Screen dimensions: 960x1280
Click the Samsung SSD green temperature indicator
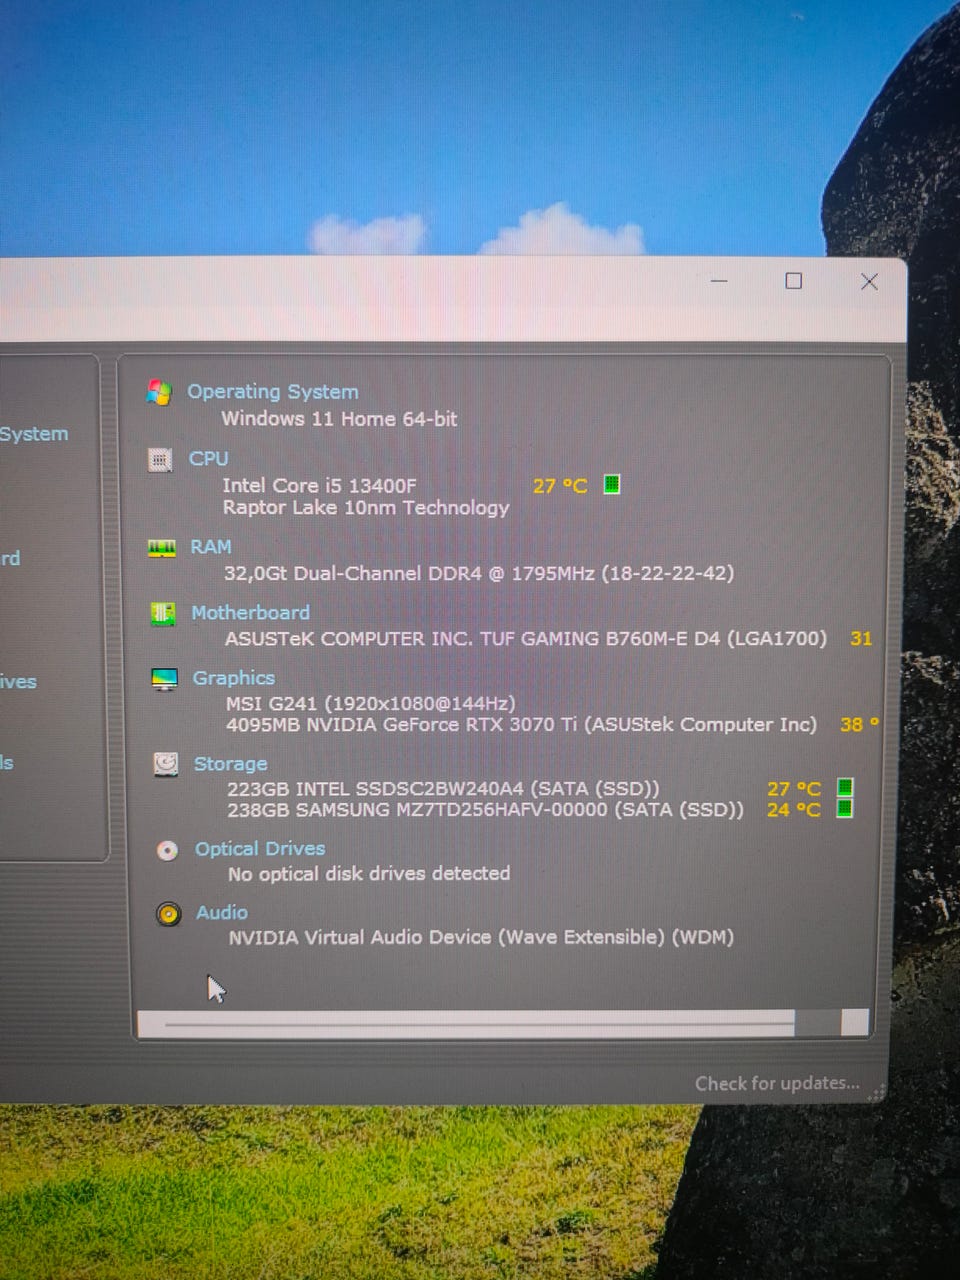(845, 808)
